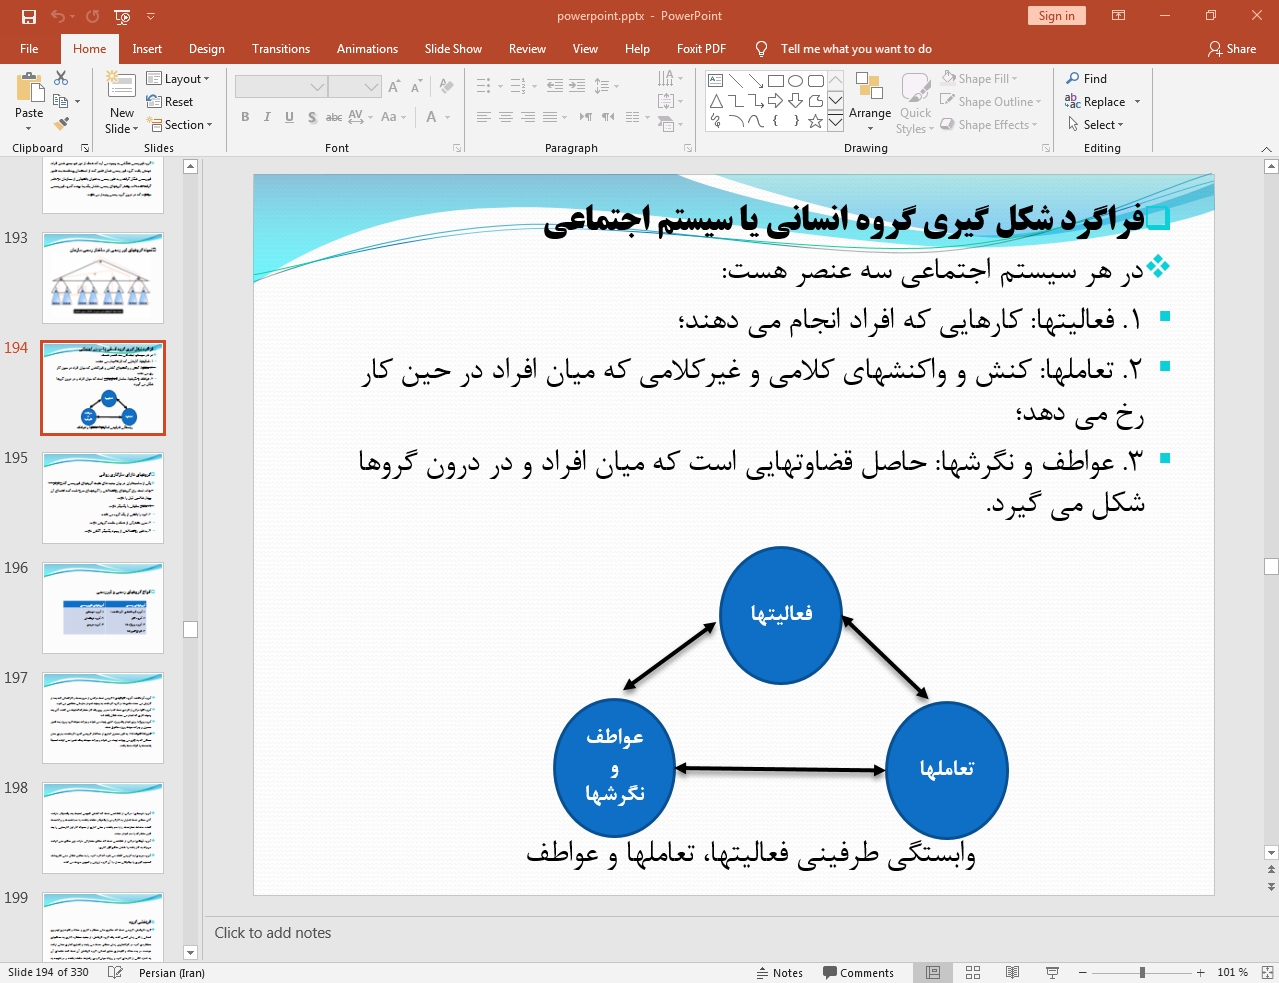This screenshot has height=983, width=1279.
Task: Click the Sign in button
Action: click(x=1056, y=15)
